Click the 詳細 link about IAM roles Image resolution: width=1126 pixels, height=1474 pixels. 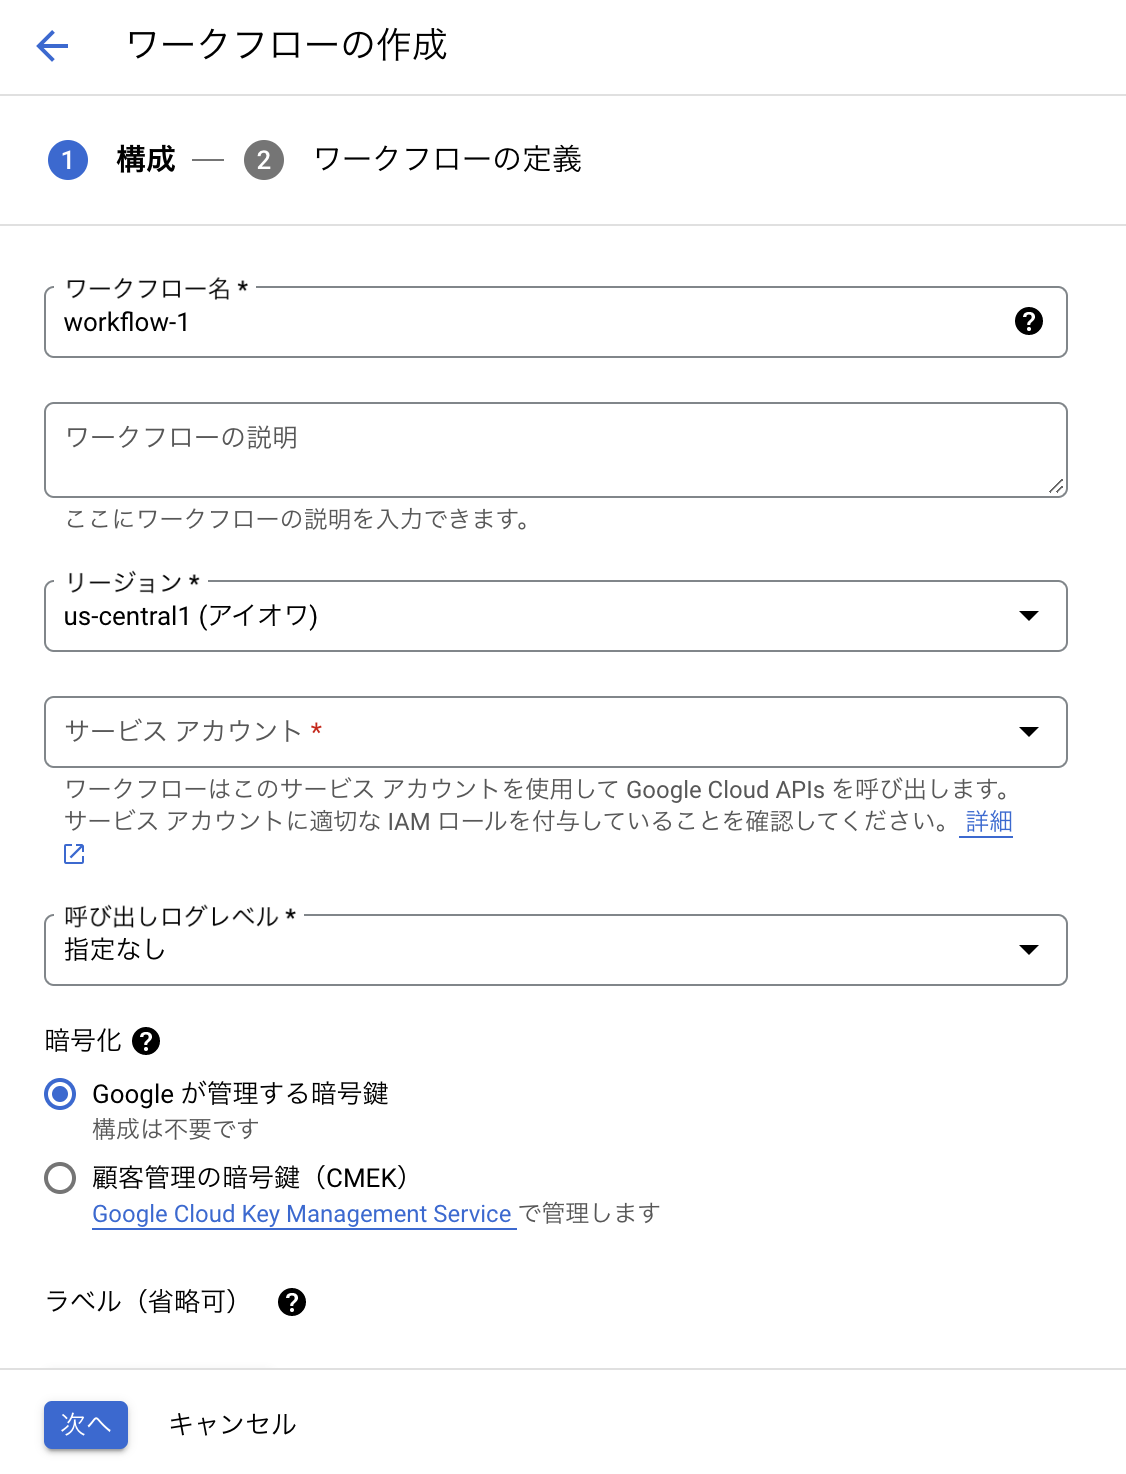point(986,821)
